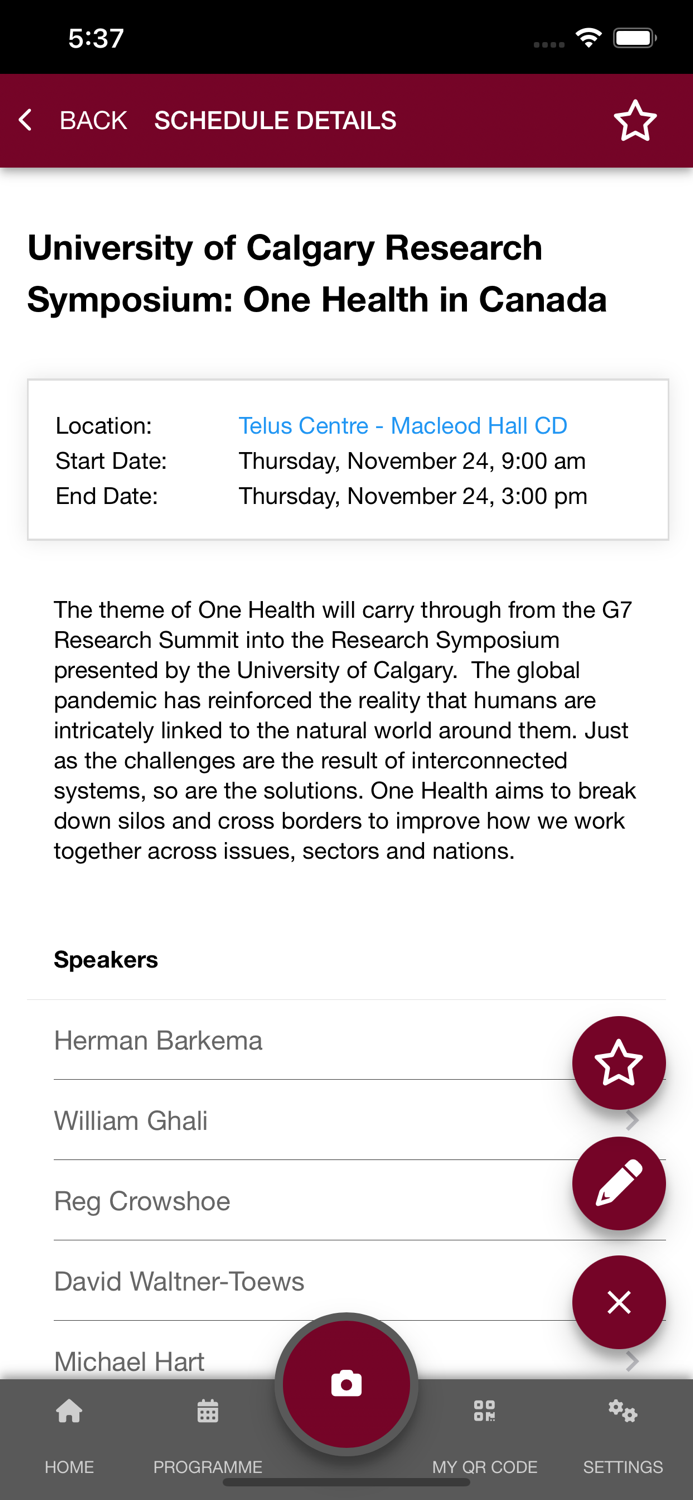Open the Telus Centre - Macleod Hall CD link
Screen dimensions: 693x1500
(403, 426)
